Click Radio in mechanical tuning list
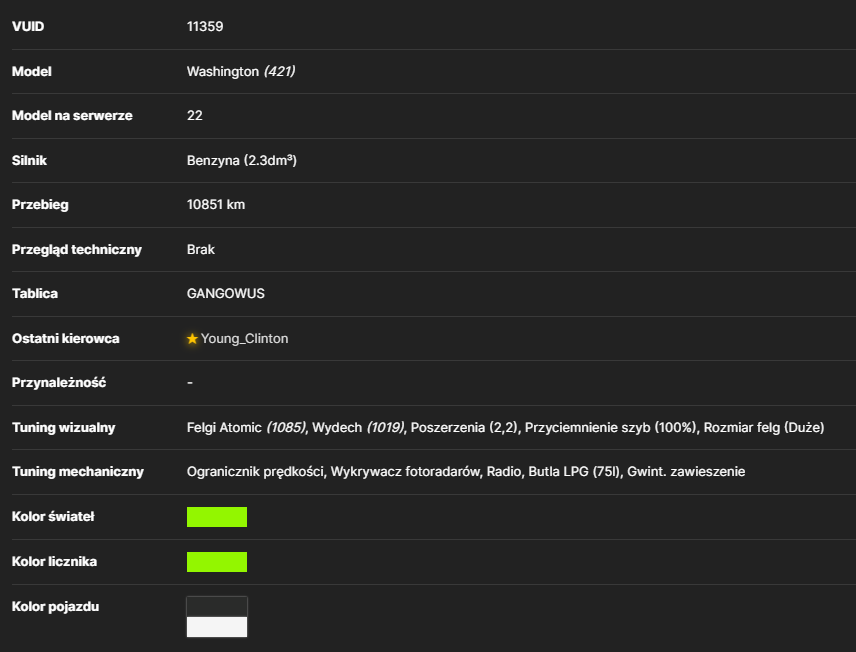 click(x=503, y=472)
